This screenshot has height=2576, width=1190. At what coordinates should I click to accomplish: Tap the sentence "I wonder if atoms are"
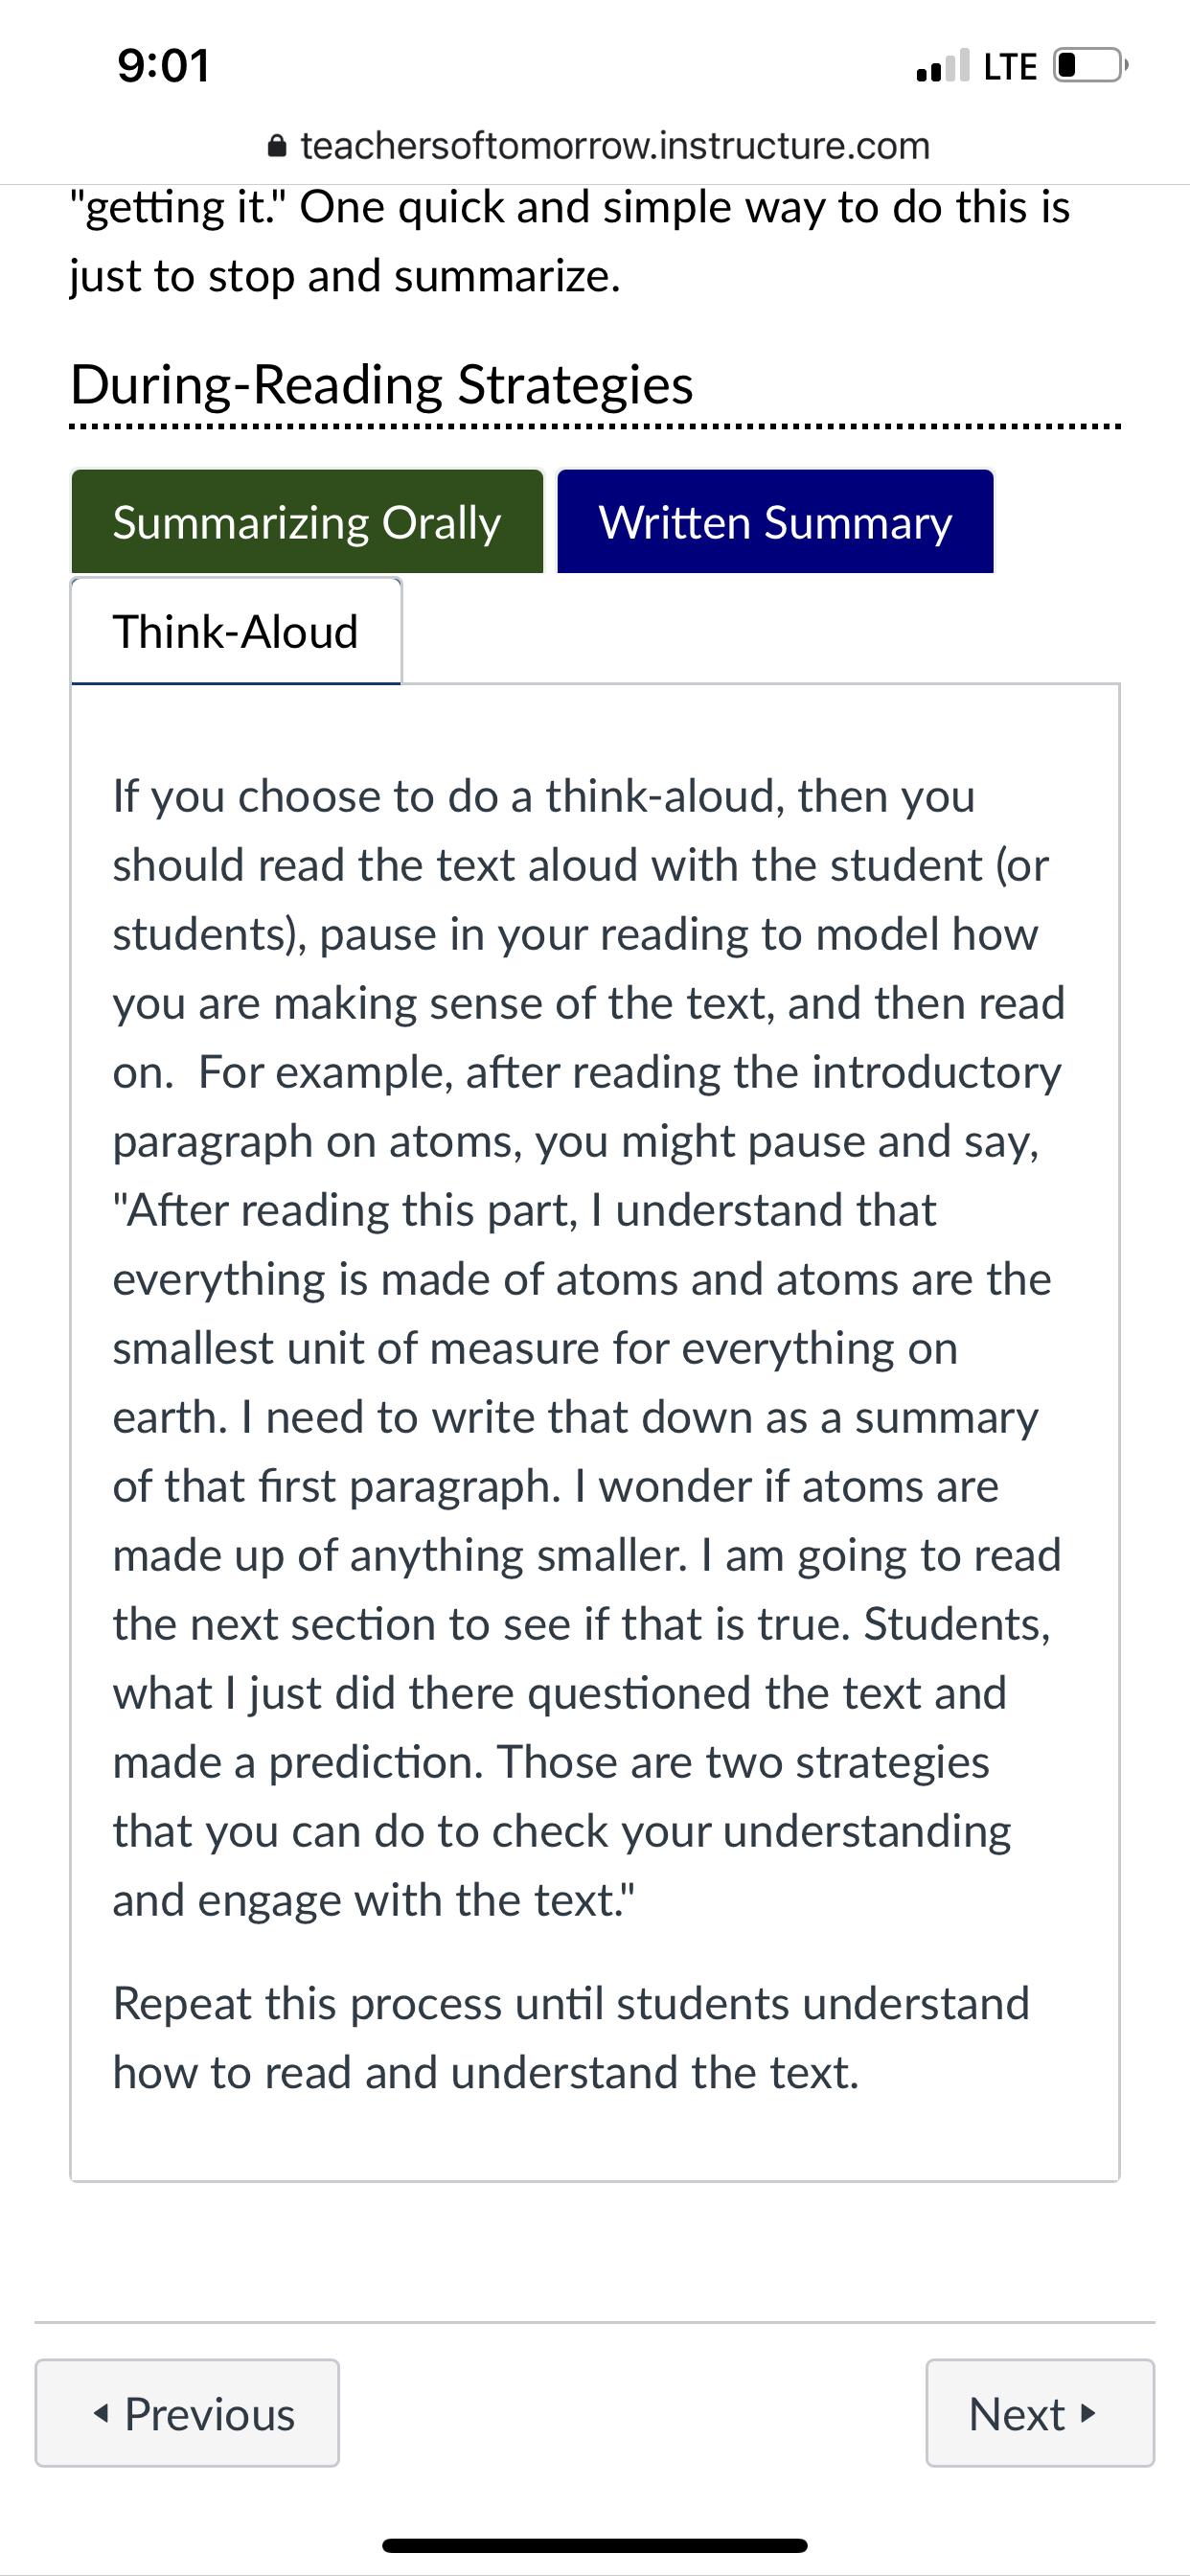tap(787, 1486)
